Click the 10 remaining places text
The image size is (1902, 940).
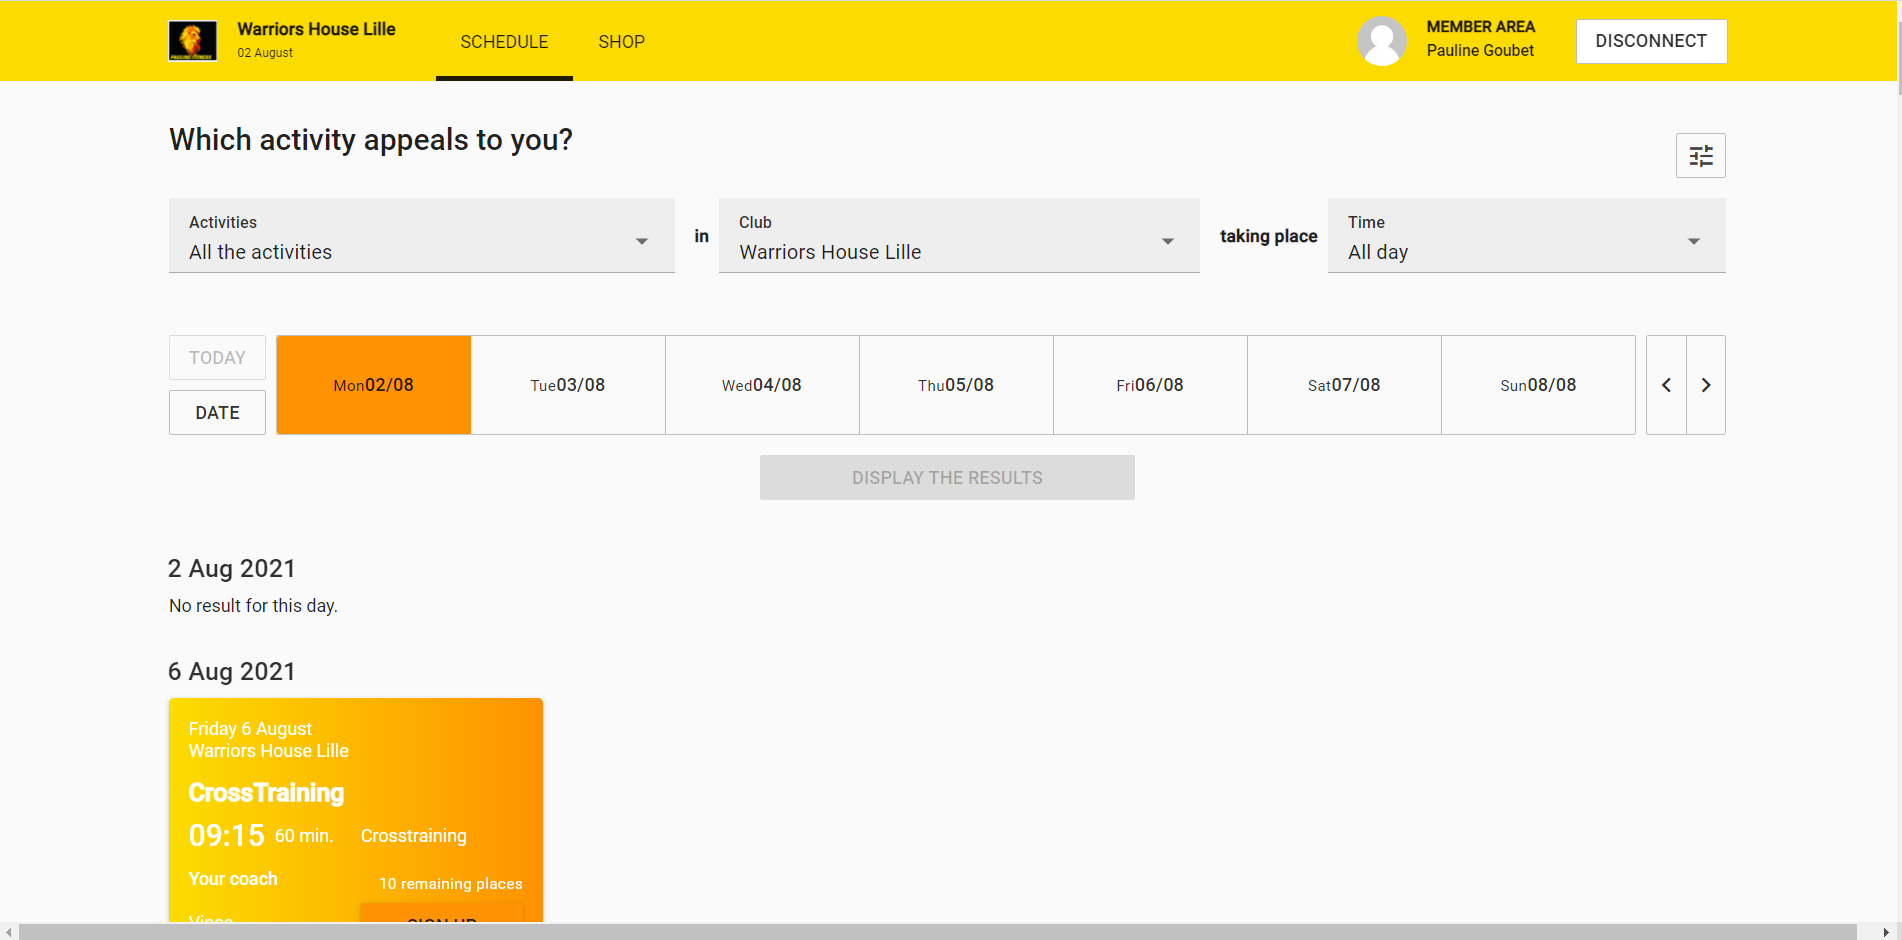(450, 884)
